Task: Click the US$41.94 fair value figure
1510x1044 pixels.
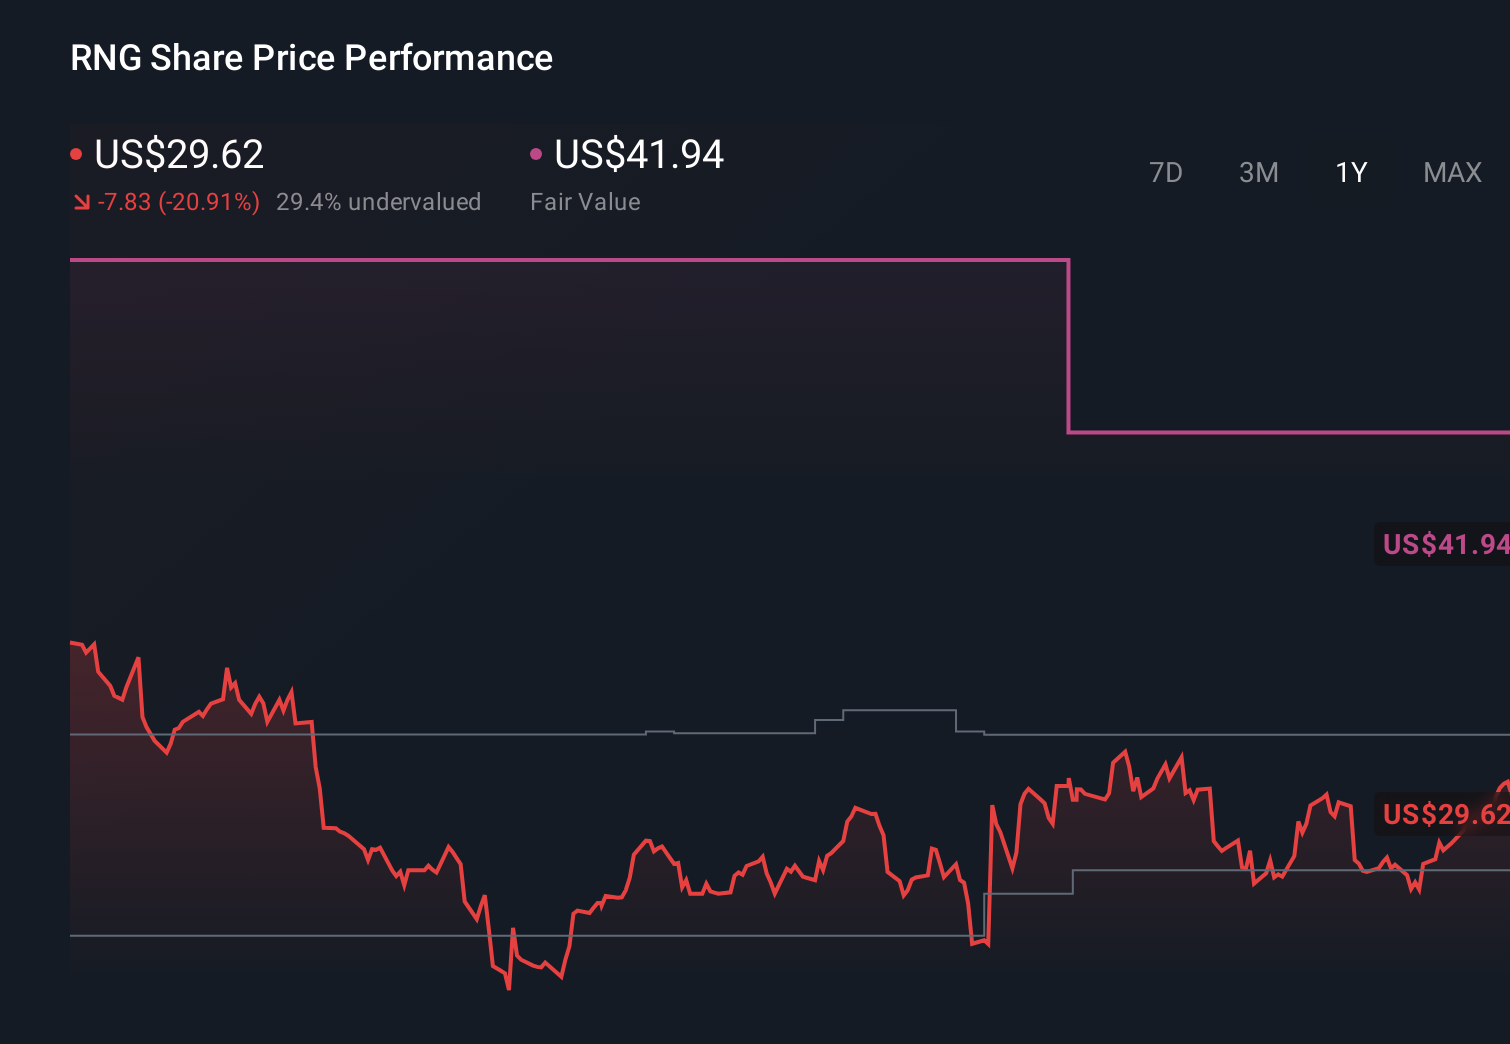Action: 637,155
